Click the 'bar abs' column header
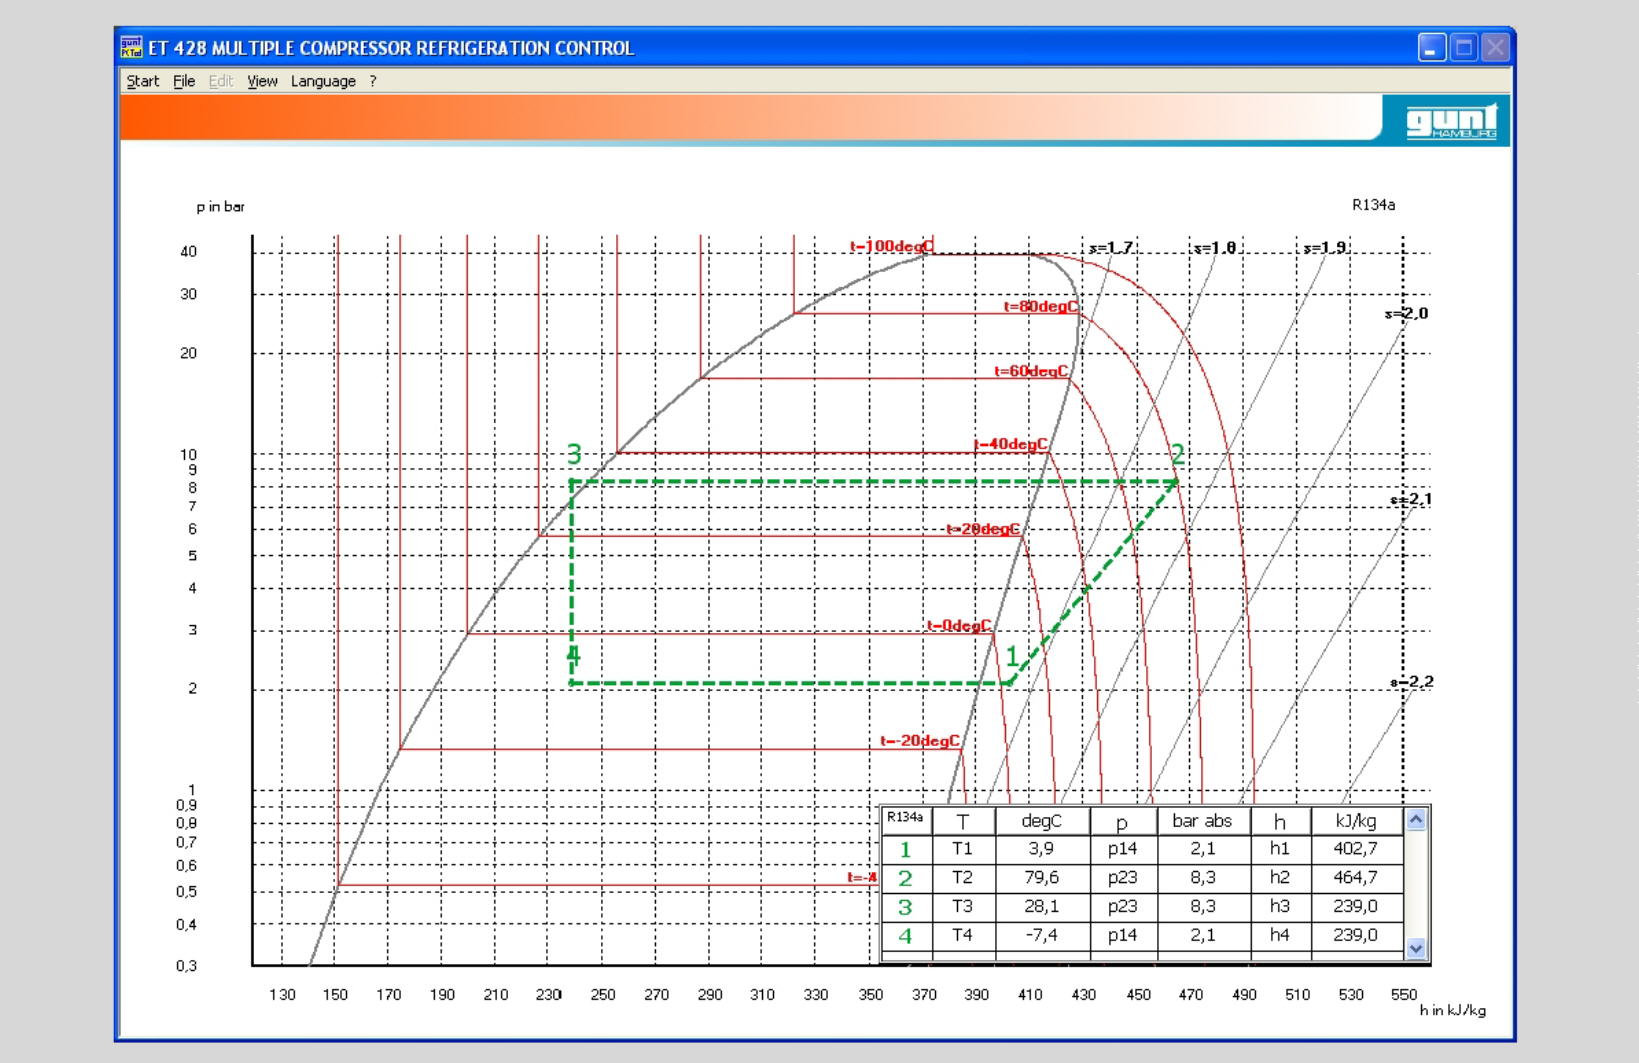Screen dimensions: 1639x1063 pos(1202,821)
